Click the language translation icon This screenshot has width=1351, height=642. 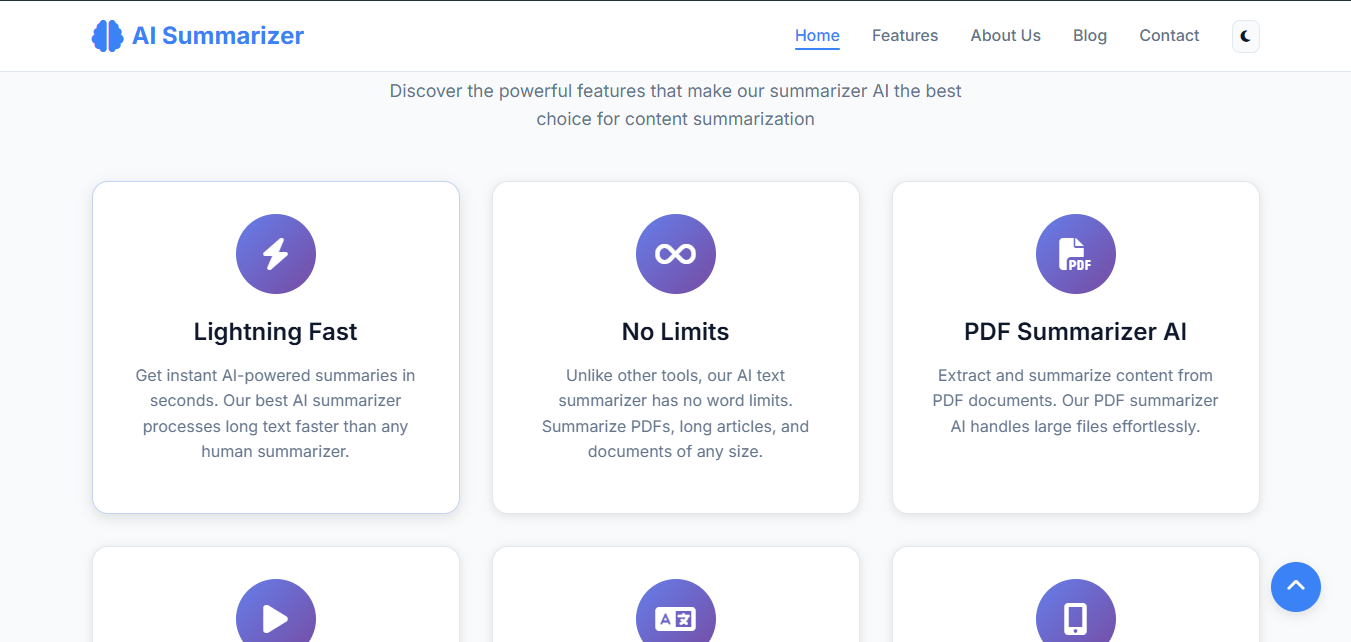click(676, 618)
